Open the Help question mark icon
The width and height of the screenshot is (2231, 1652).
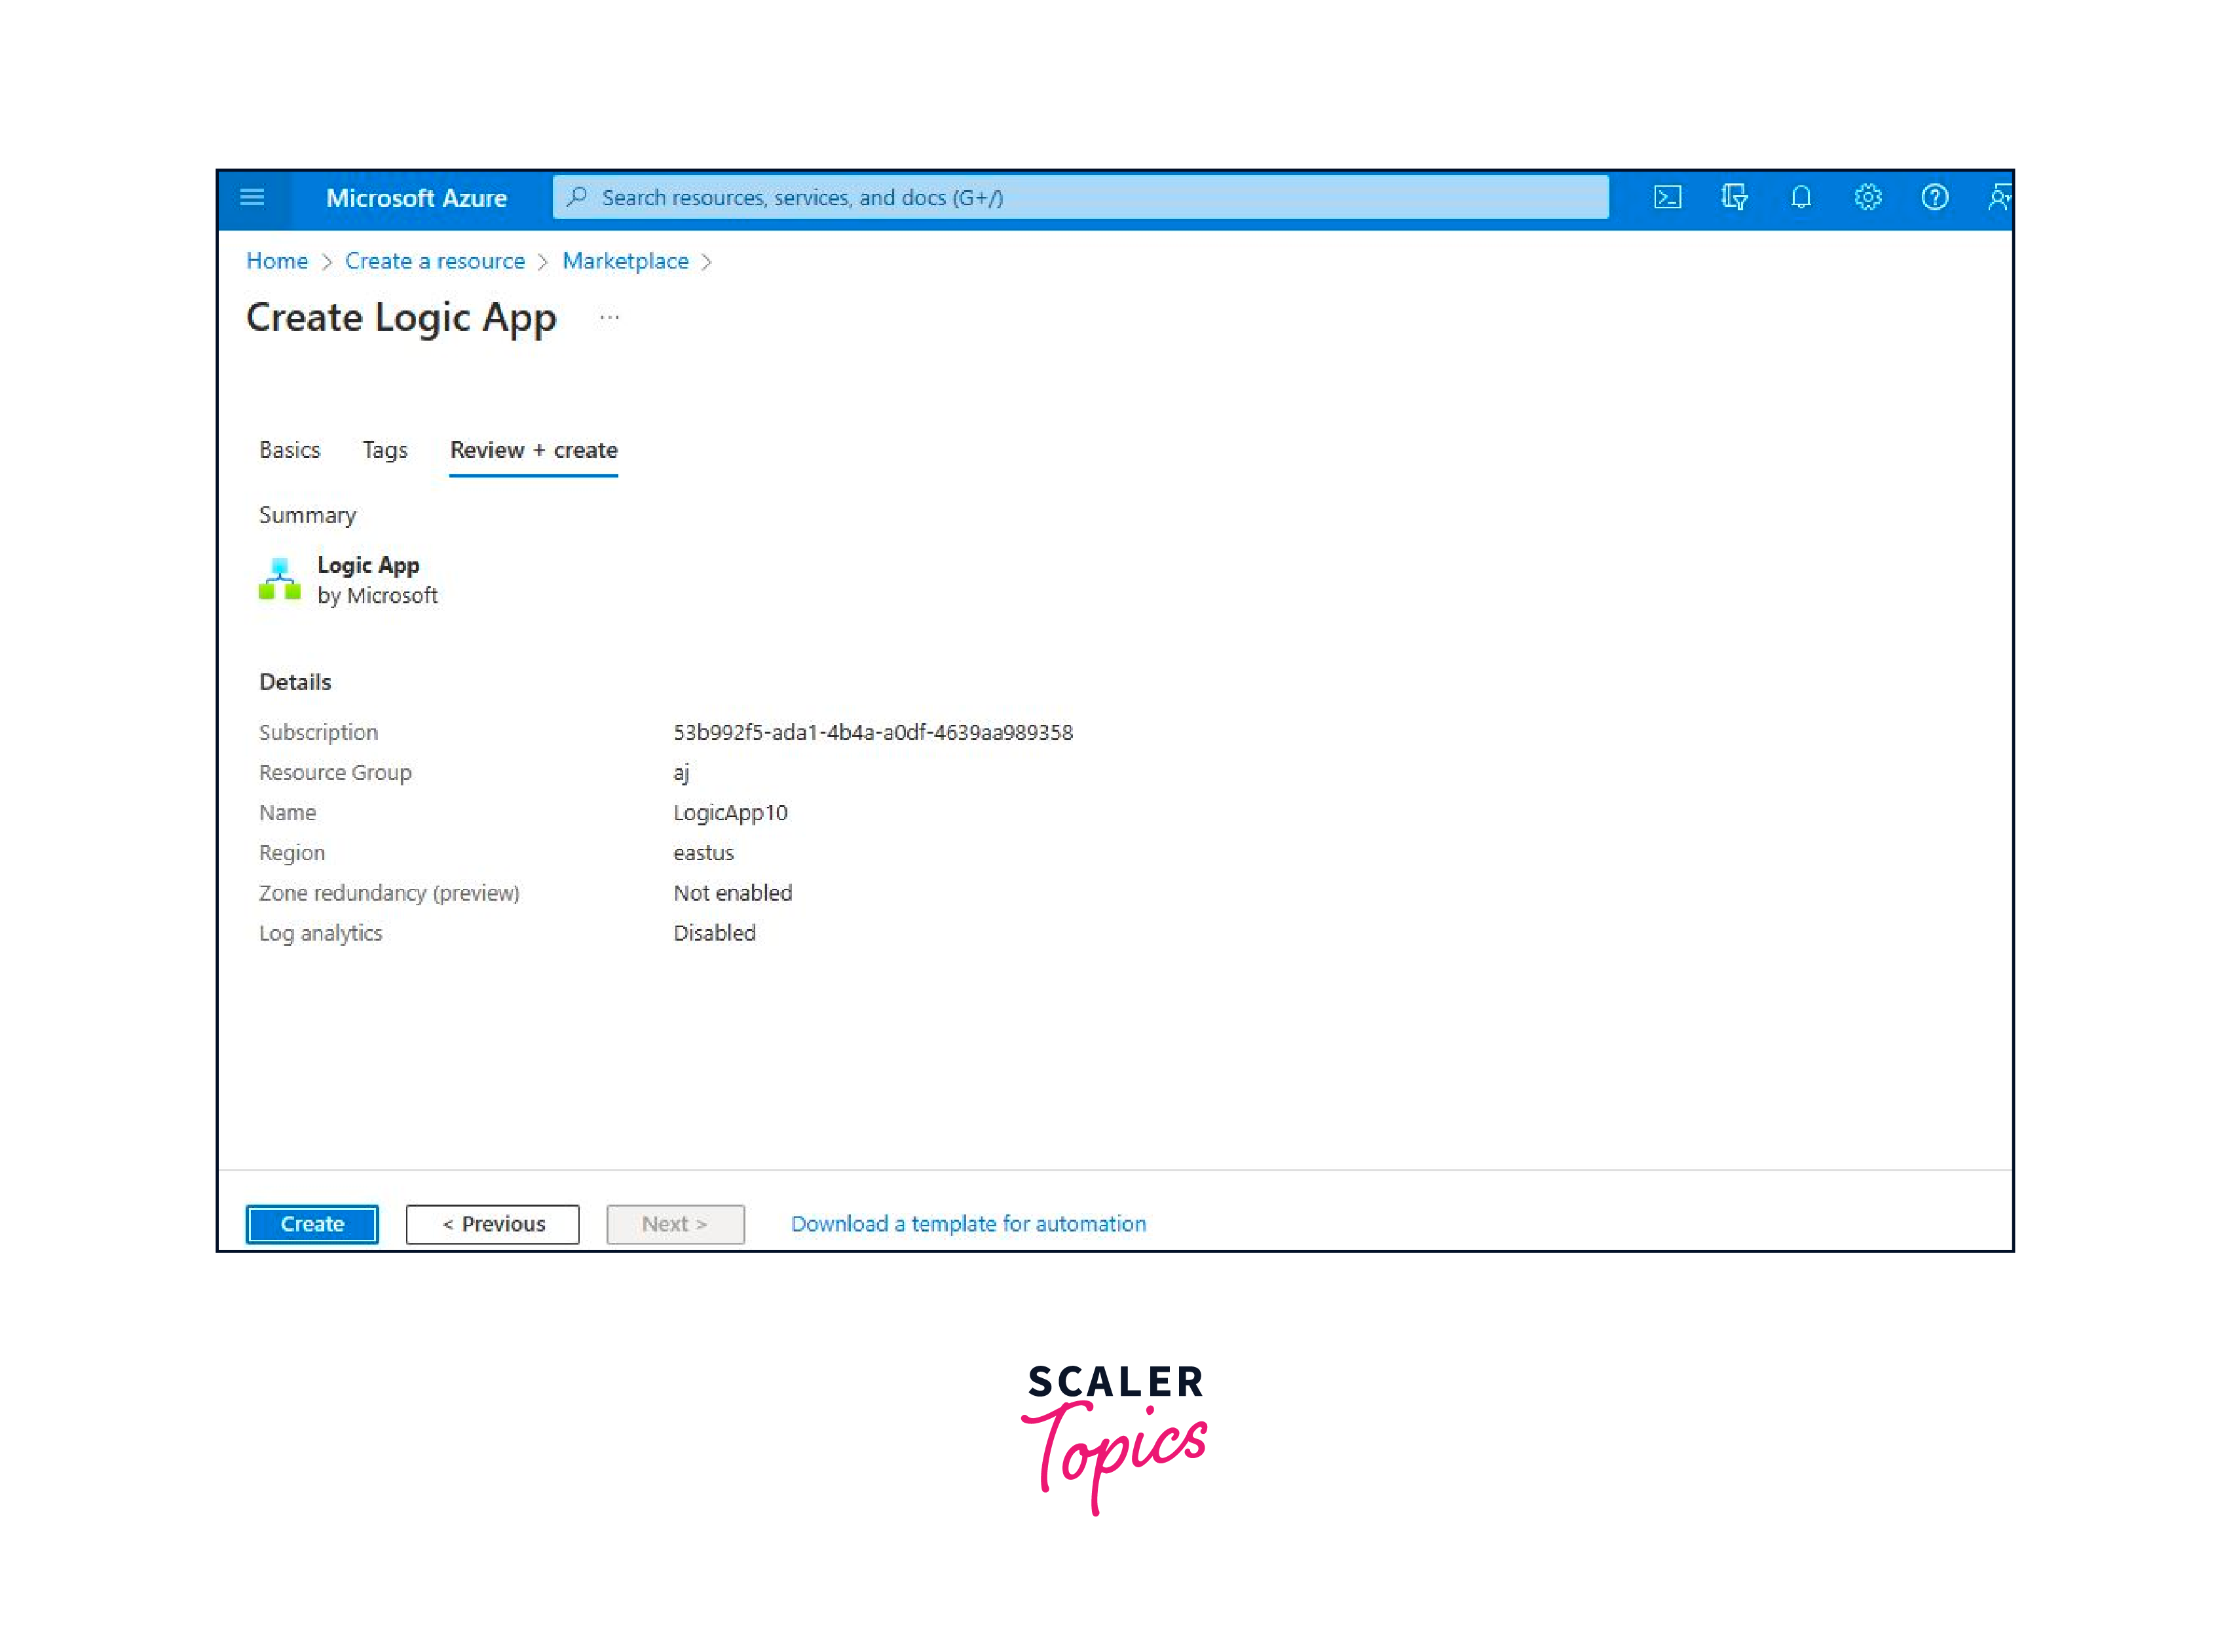[1934, 197]
